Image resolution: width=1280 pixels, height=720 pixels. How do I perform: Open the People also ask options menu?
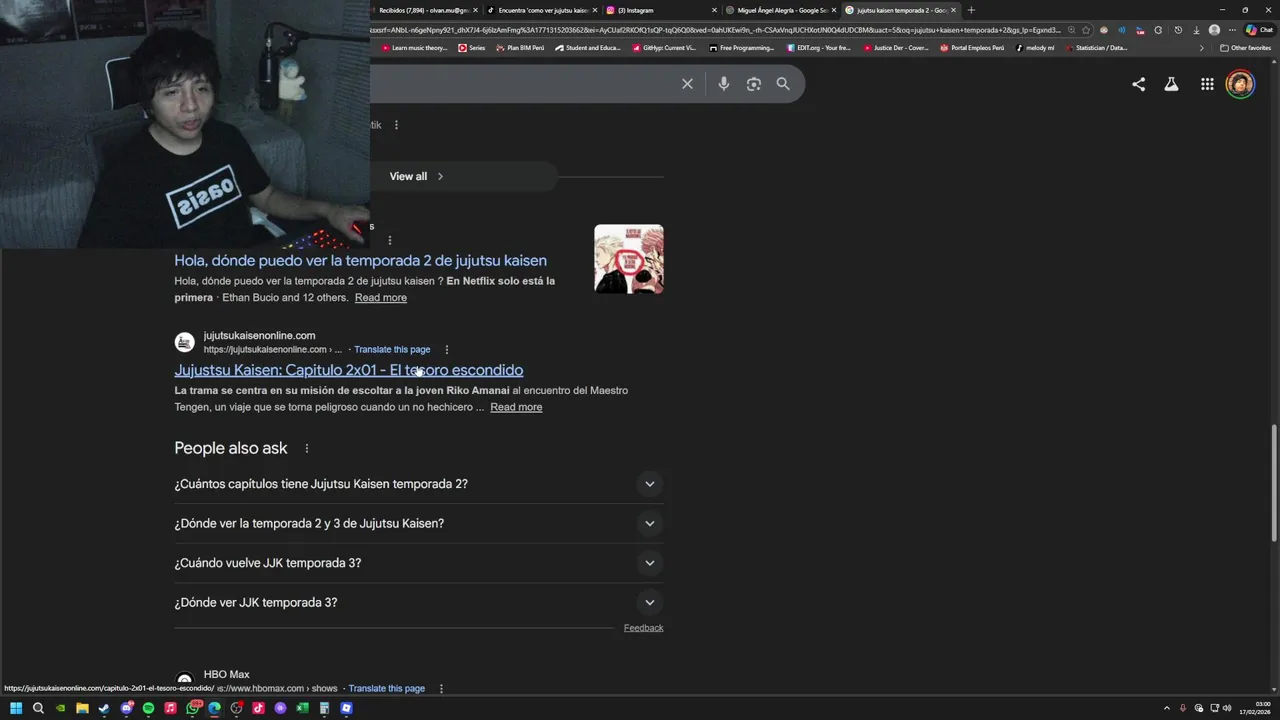point(307,448)
